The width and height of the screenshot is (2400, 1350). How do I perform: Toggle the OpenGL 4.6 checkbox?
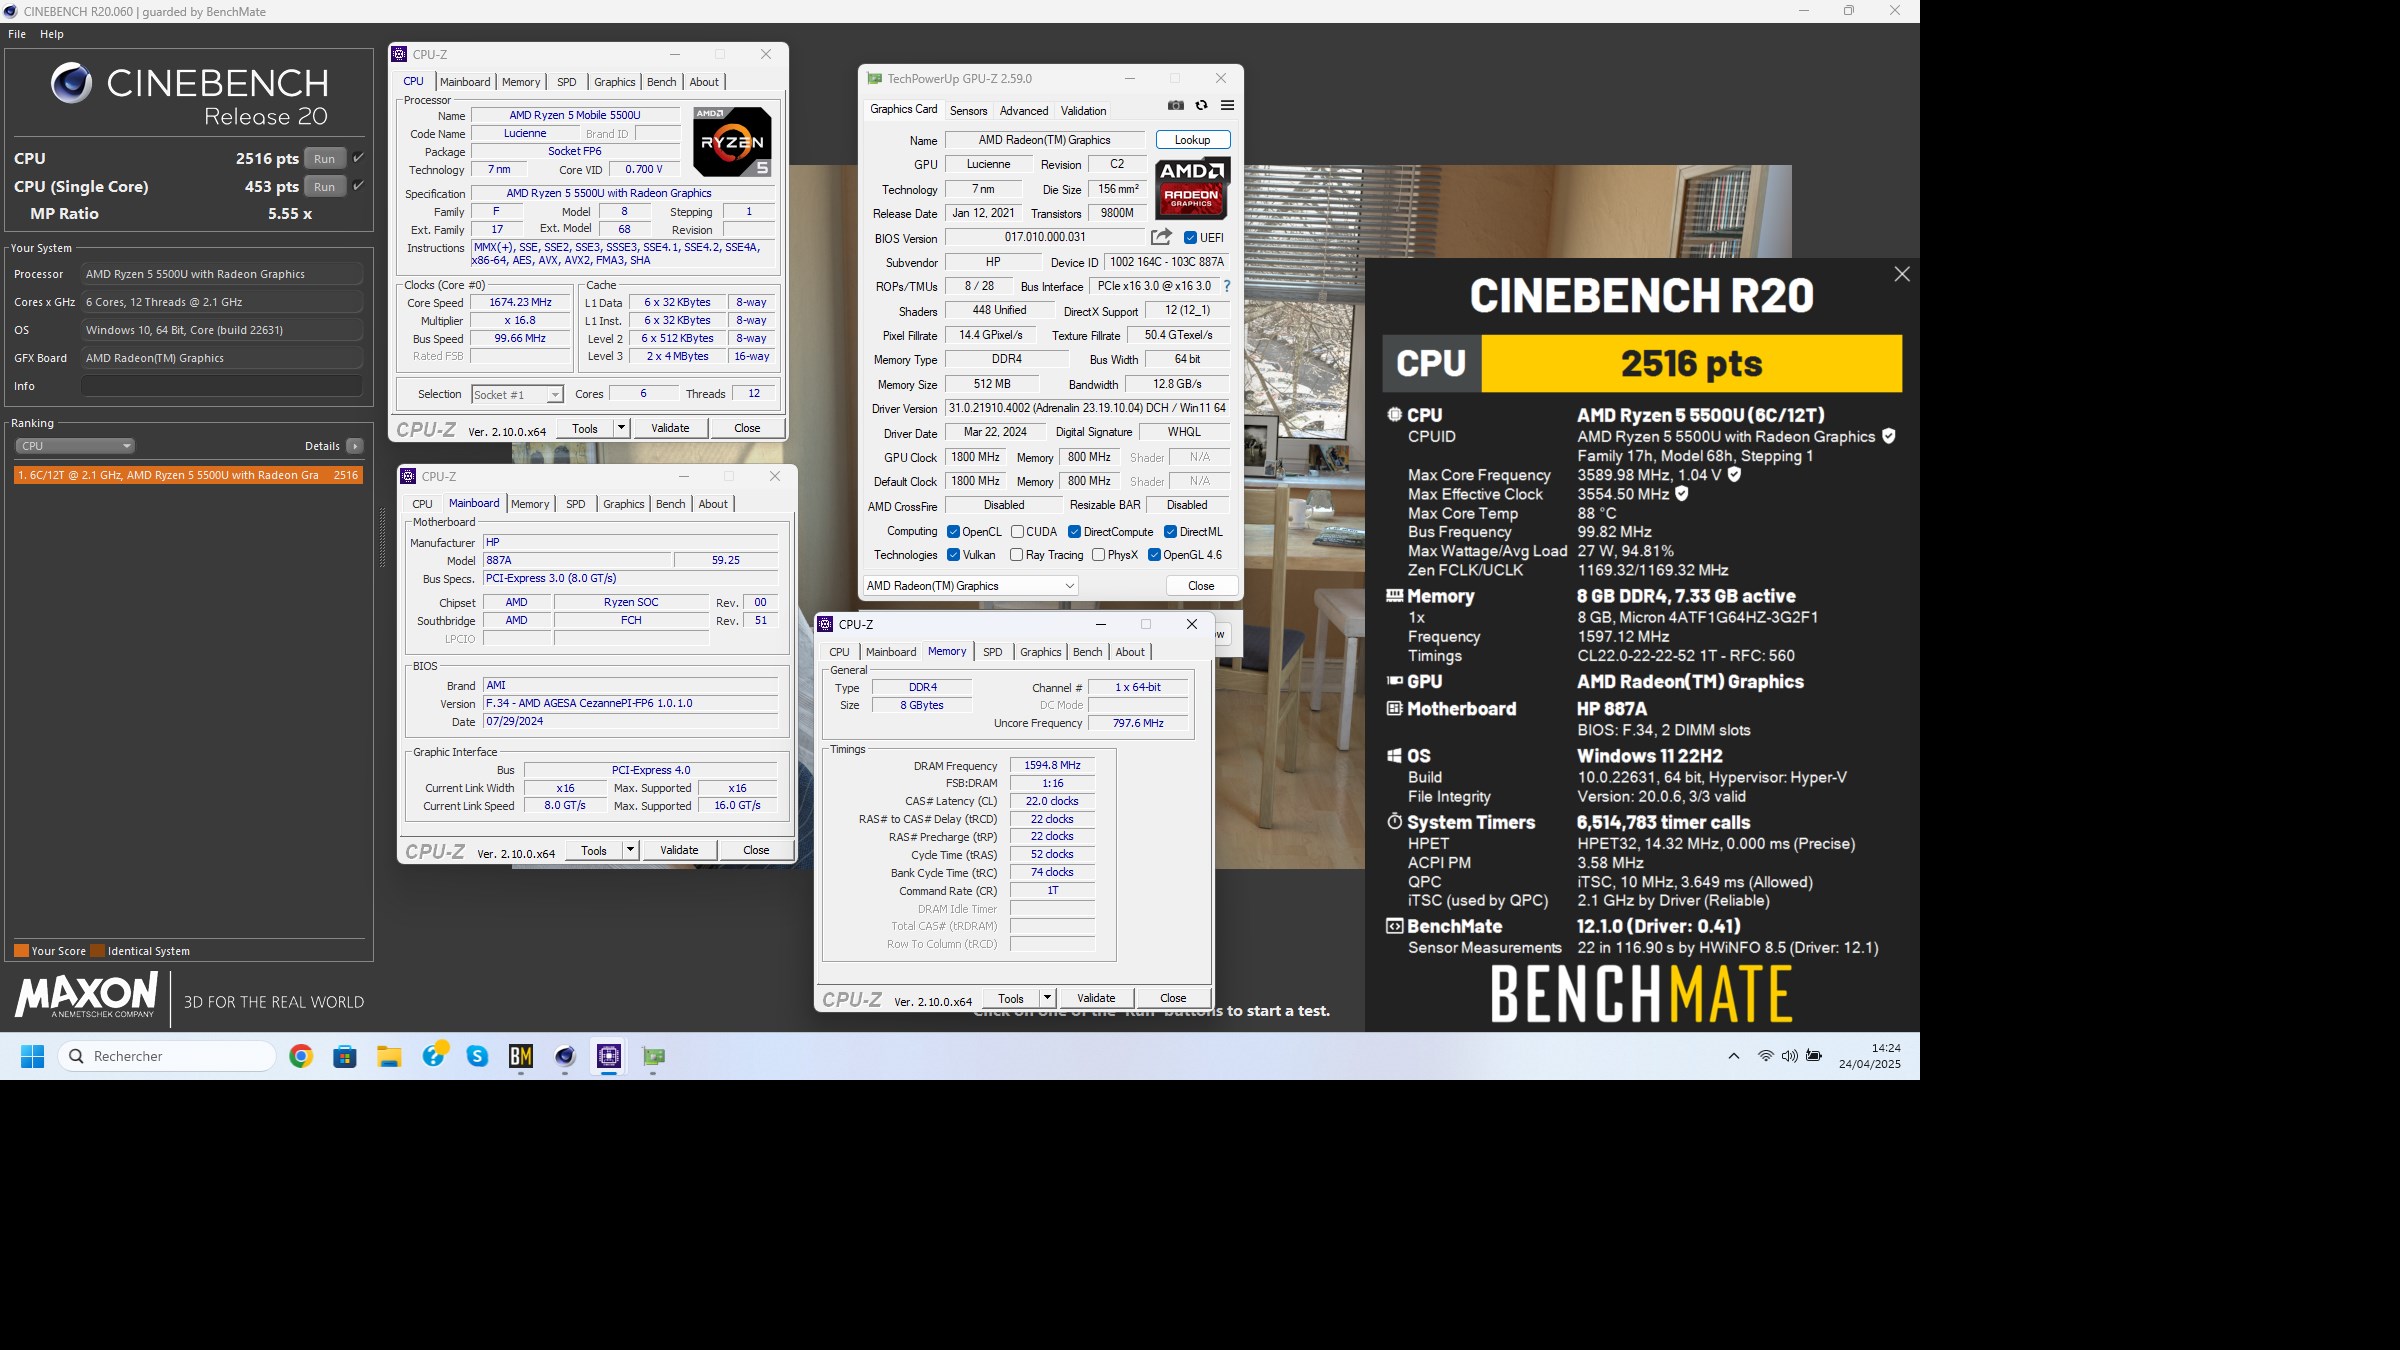click(x=1154, y=555)
